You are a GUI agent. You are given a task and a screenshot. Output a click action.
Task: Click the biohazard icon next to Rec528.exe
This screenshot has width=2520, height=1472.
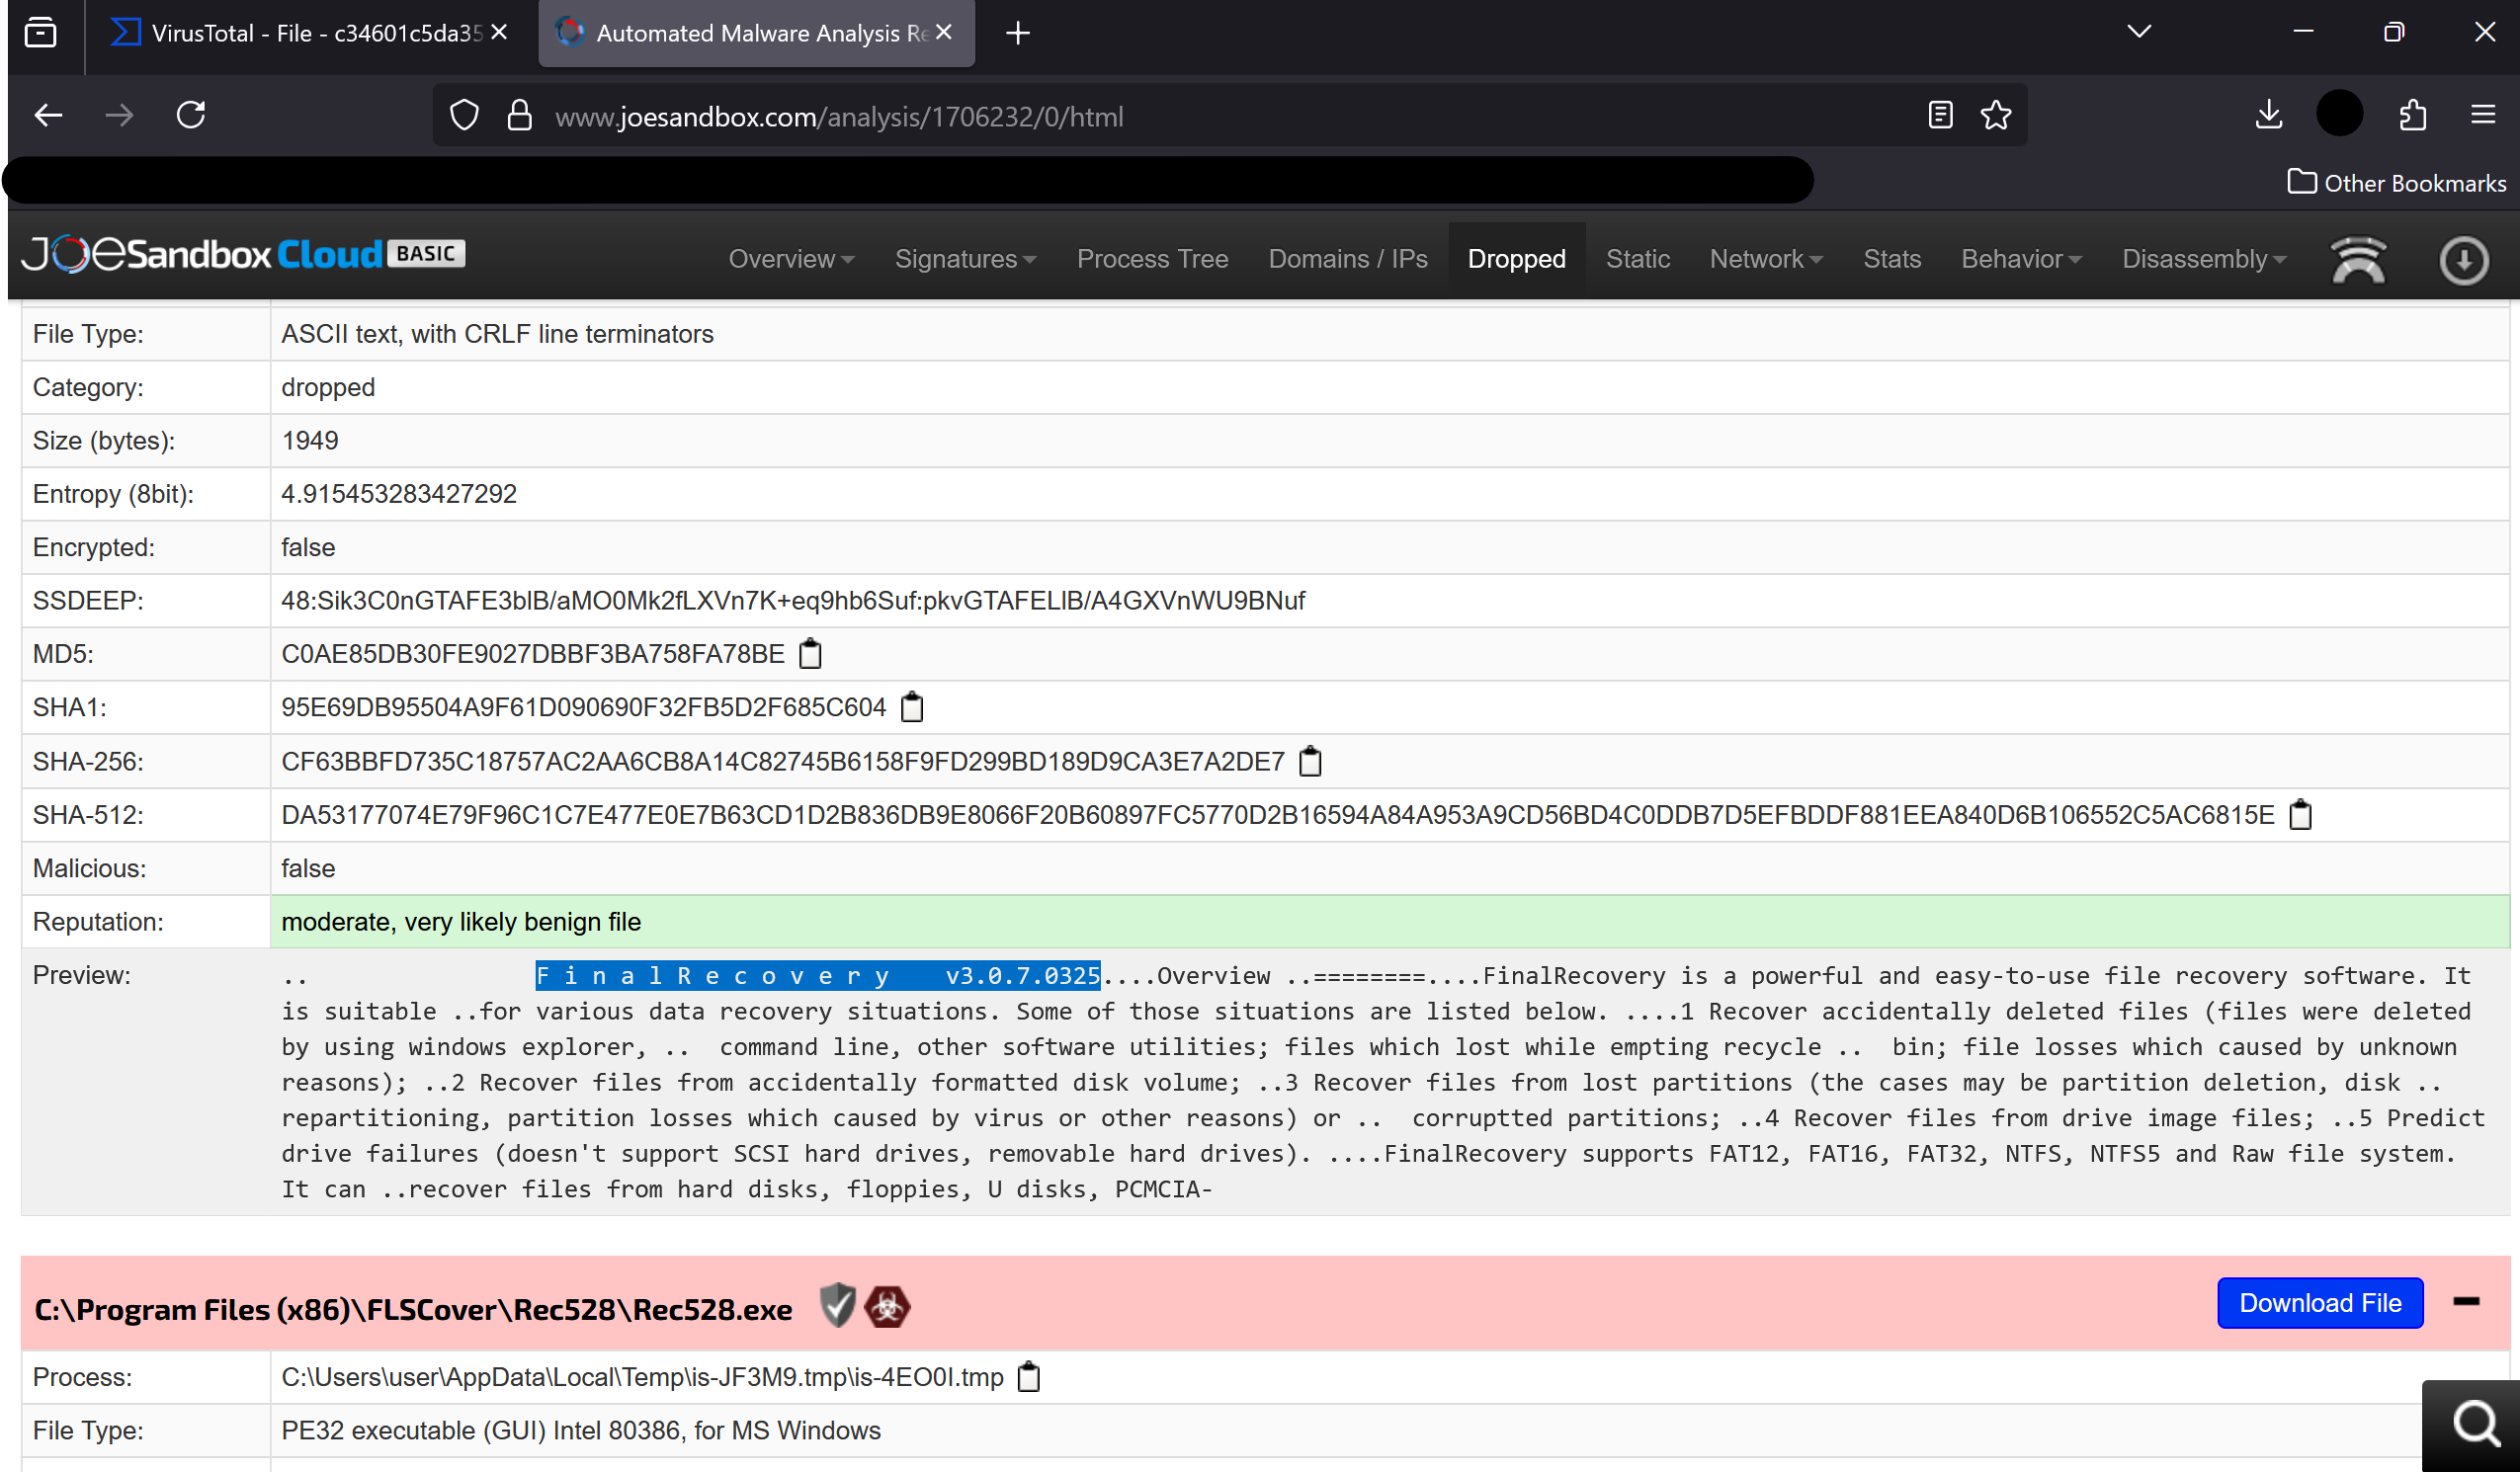(887, 1306)
